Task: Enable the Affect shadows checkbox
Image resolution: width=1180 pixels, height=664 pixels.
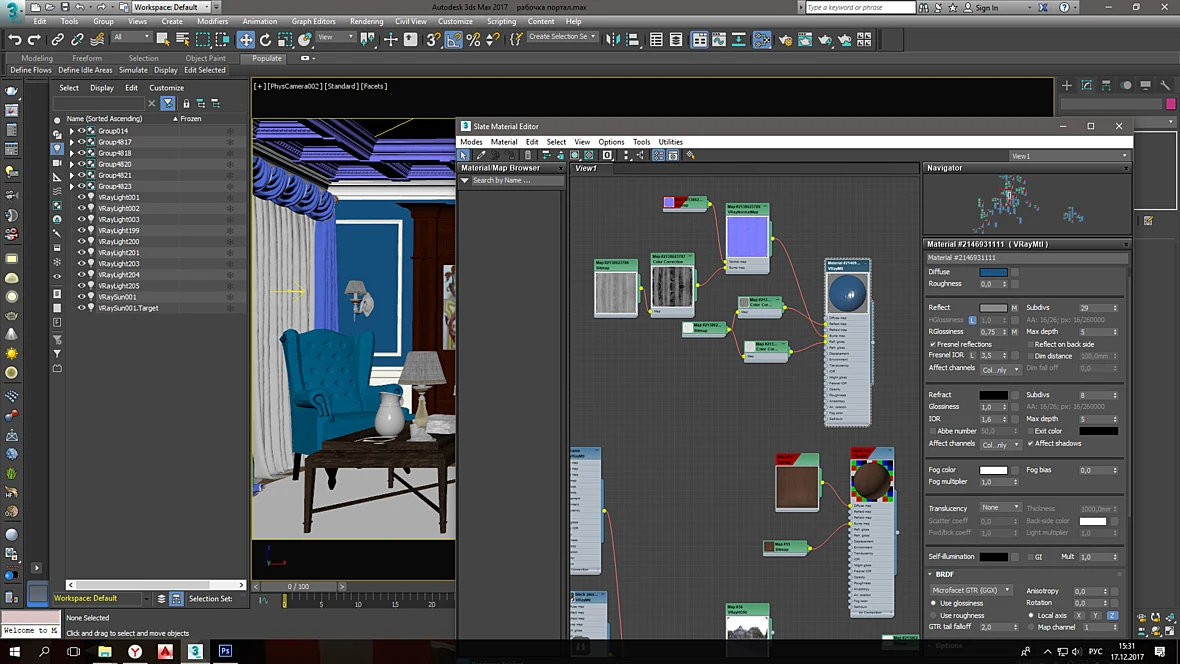Action: point(1030,443)
